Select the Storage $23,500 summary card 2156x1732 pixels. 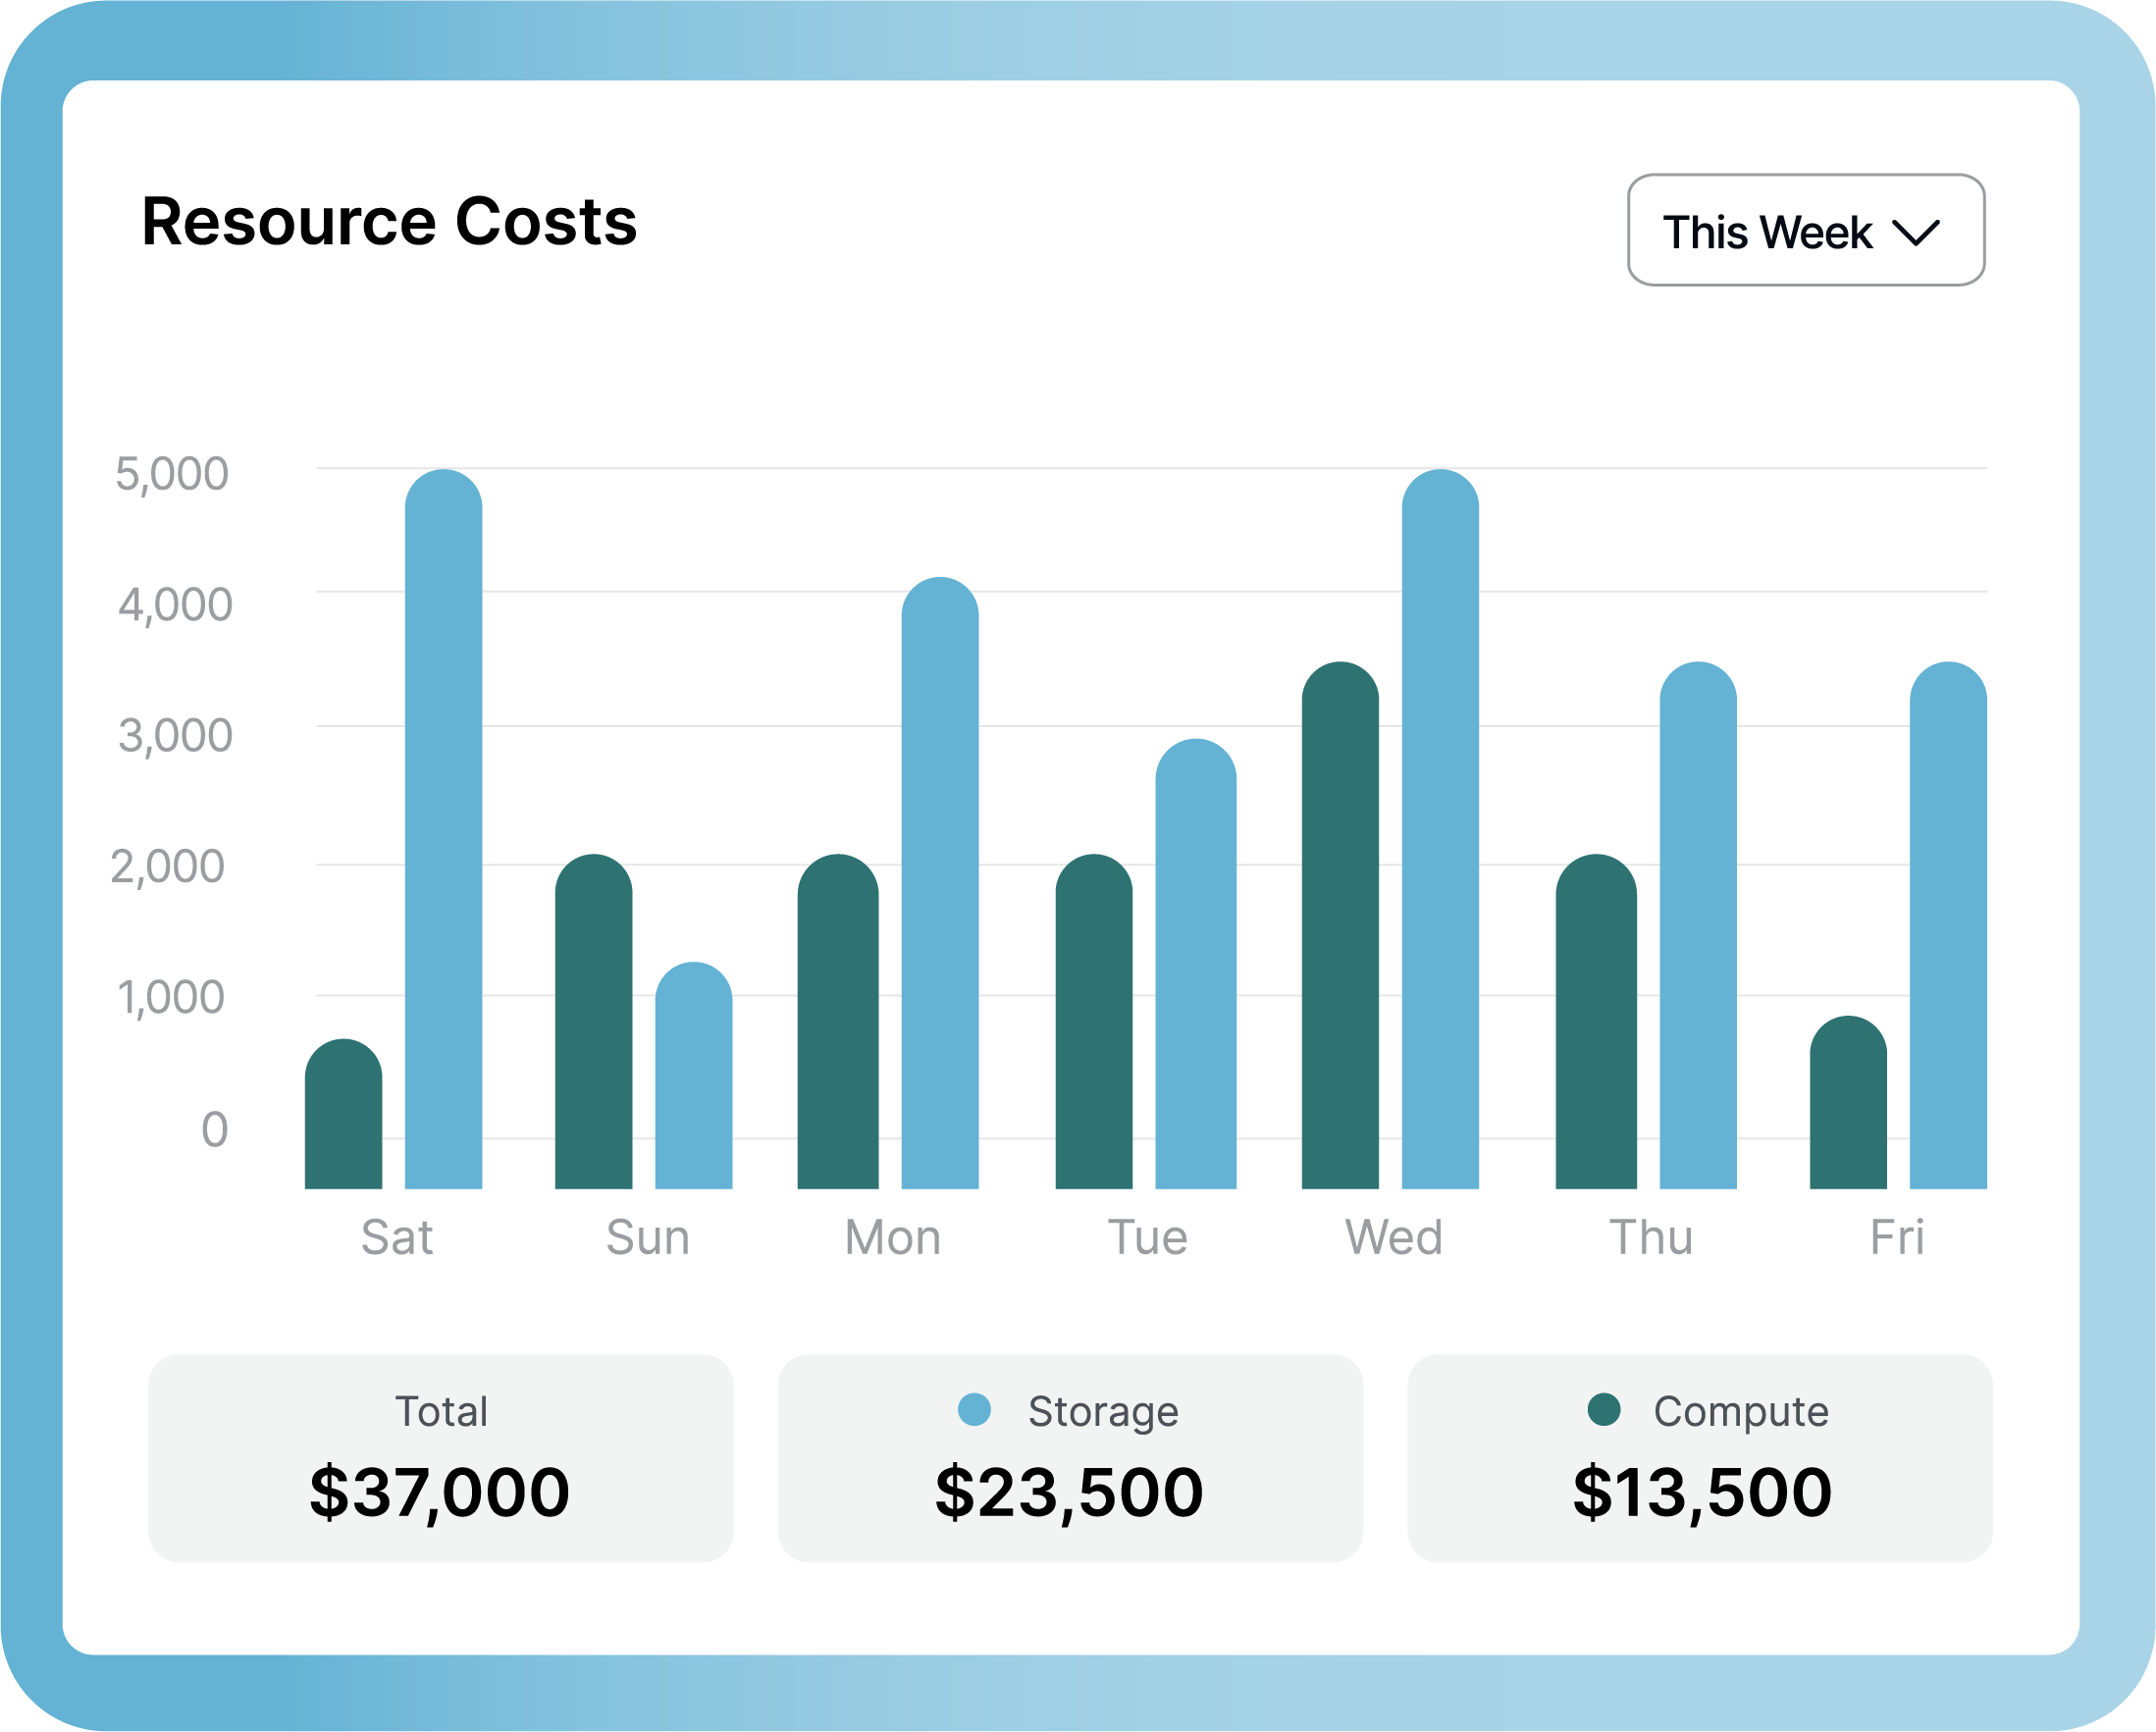pyautogui.click(x=1069, y=1457)
